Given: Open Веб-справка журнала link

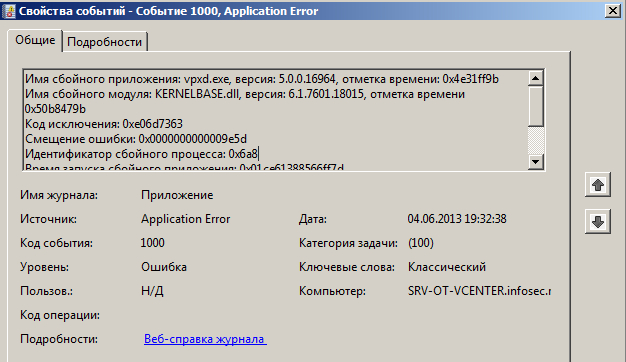Looking at the screenshot, I should tap(205, 339).
